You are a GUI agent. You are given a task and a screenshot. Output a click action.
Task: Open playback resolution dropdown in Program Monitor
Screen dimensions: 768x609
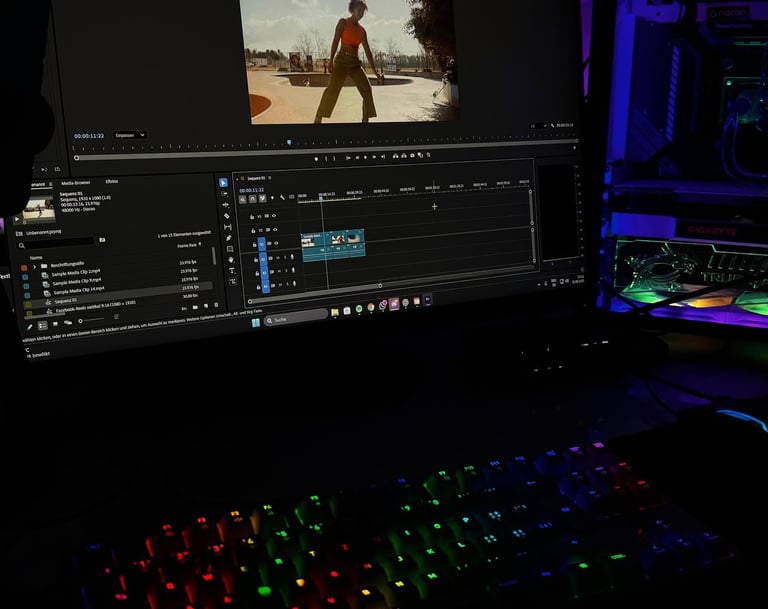[x=538, y=126]
